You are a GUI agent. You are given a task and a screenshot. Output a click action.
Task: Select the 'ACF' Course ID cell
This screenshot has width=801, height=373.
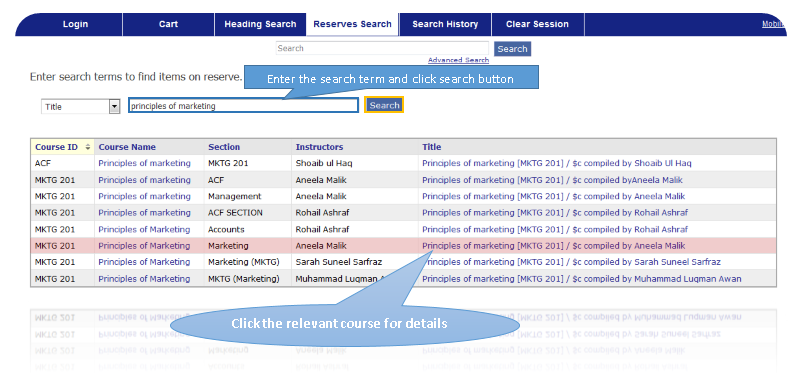[63, 164]
